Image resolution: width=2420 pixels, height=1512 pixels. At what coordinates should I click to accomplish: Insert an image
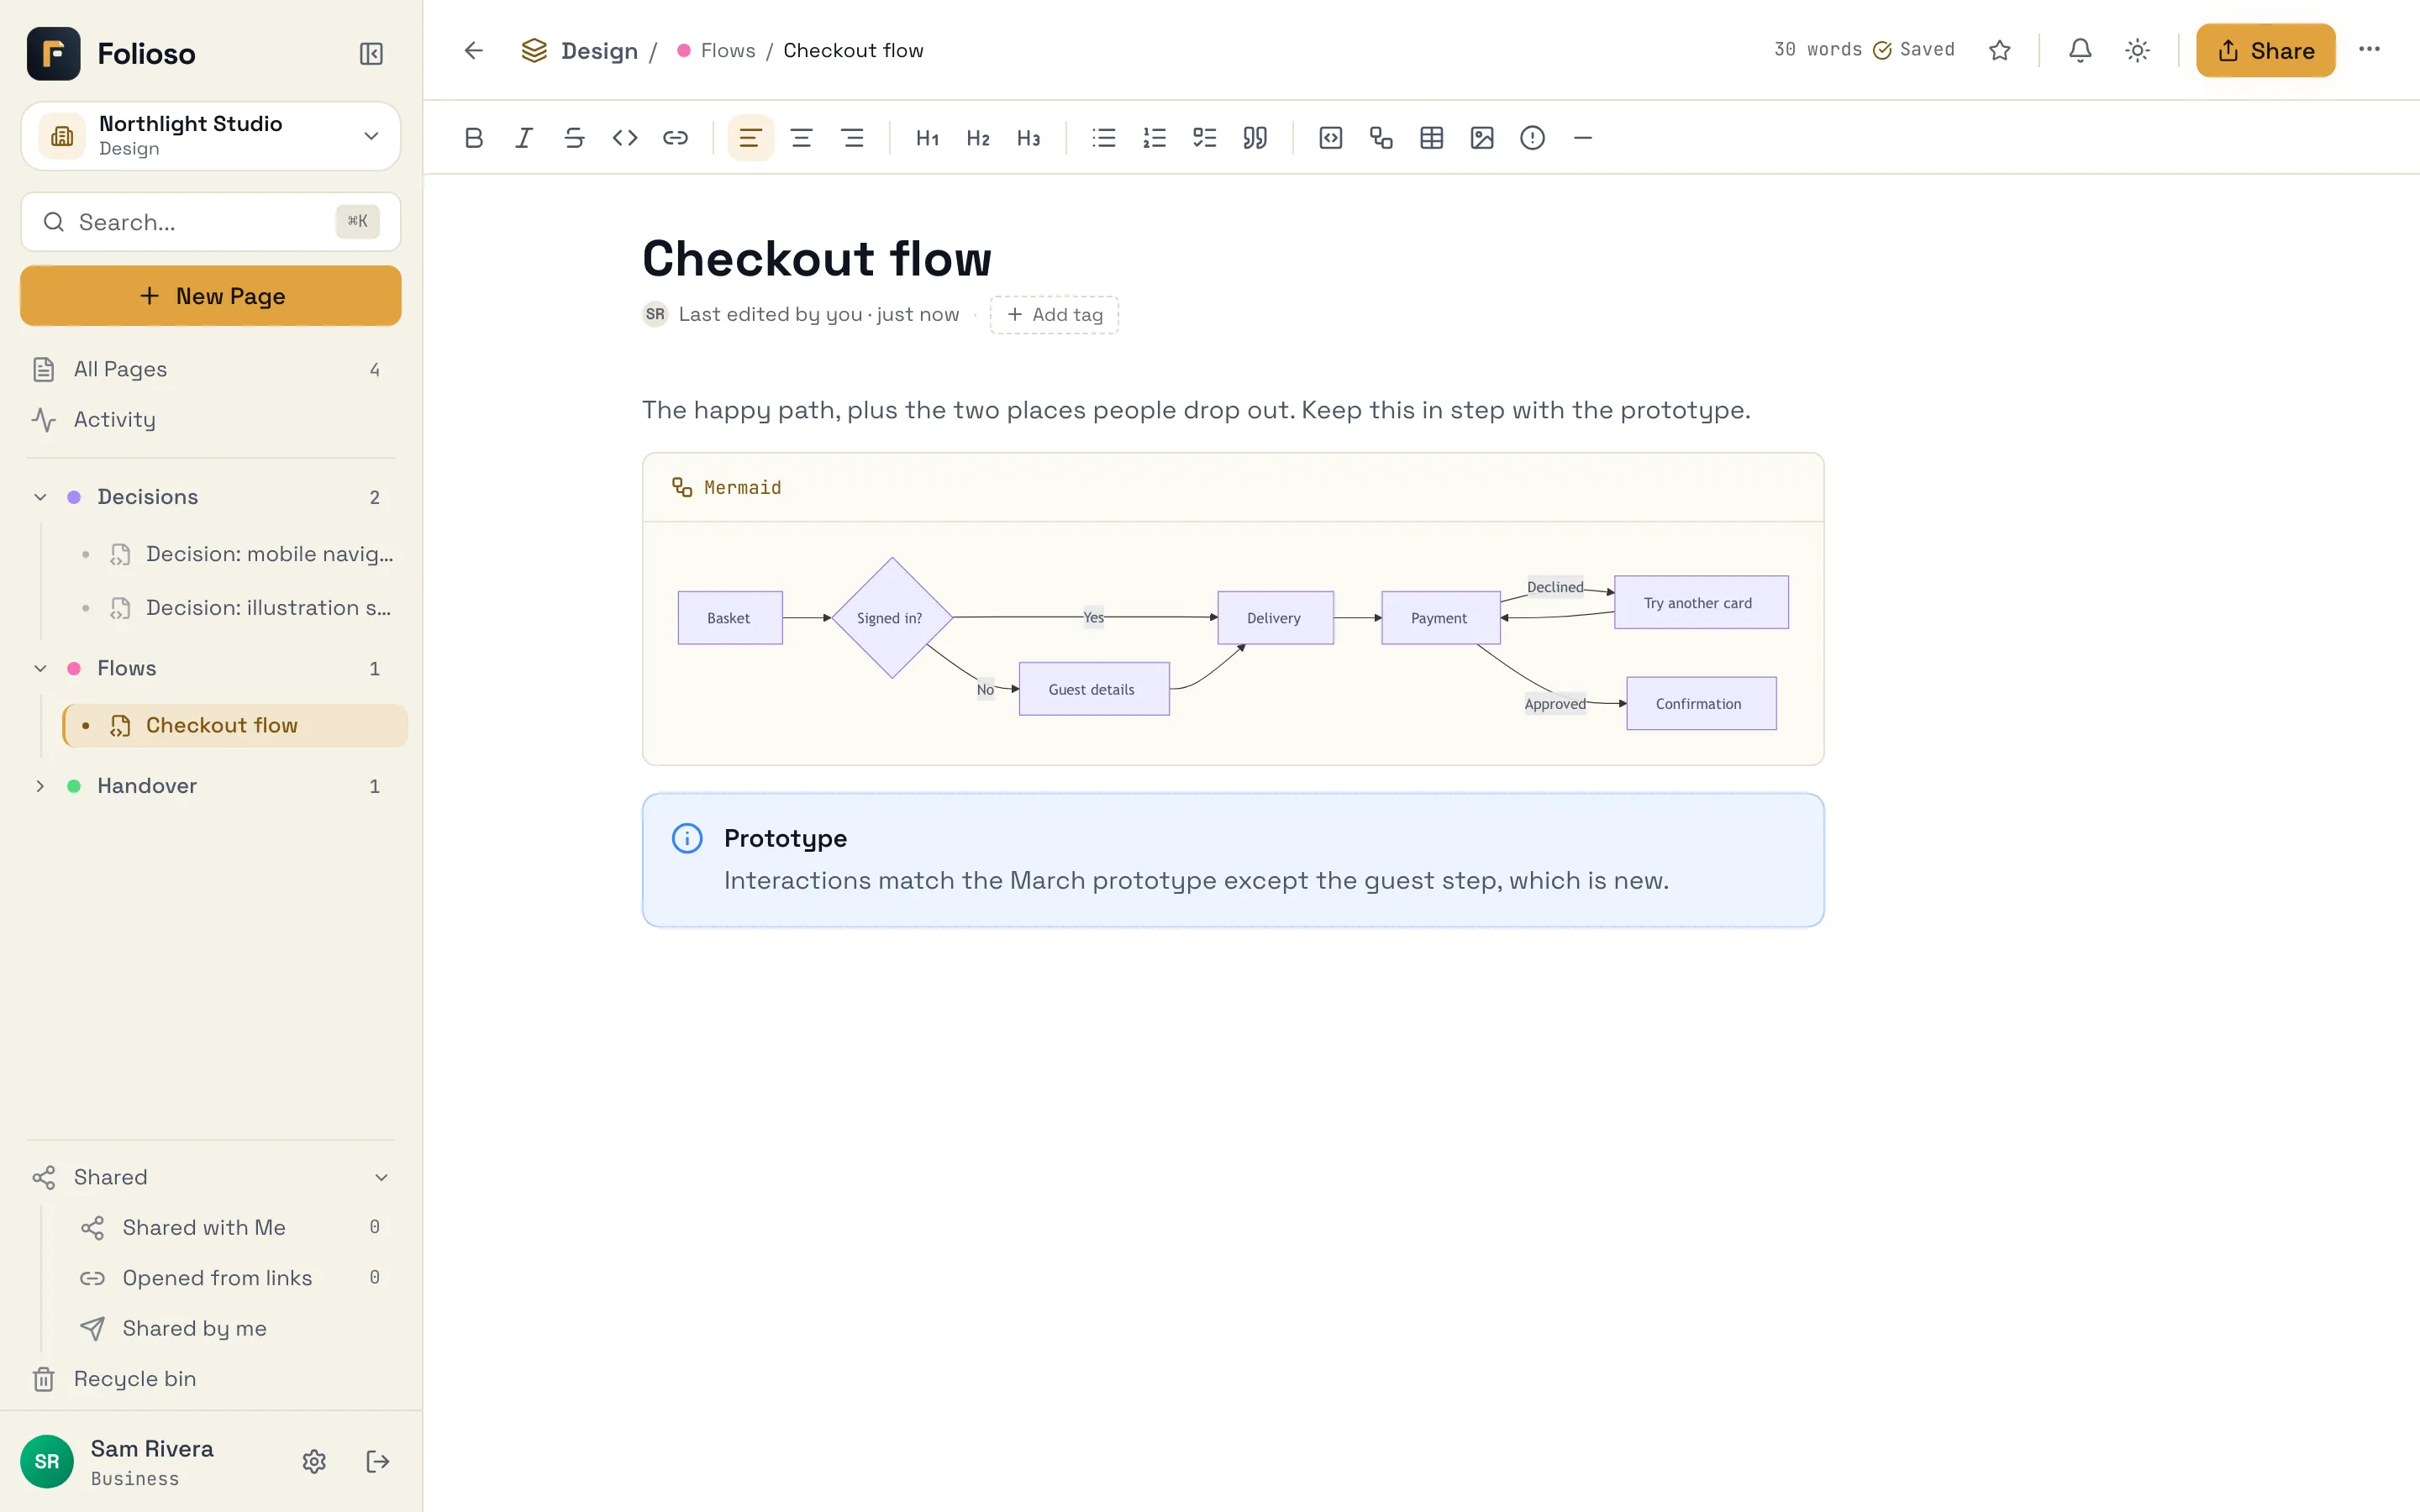pyautogui.click(x=1482, y=138)
